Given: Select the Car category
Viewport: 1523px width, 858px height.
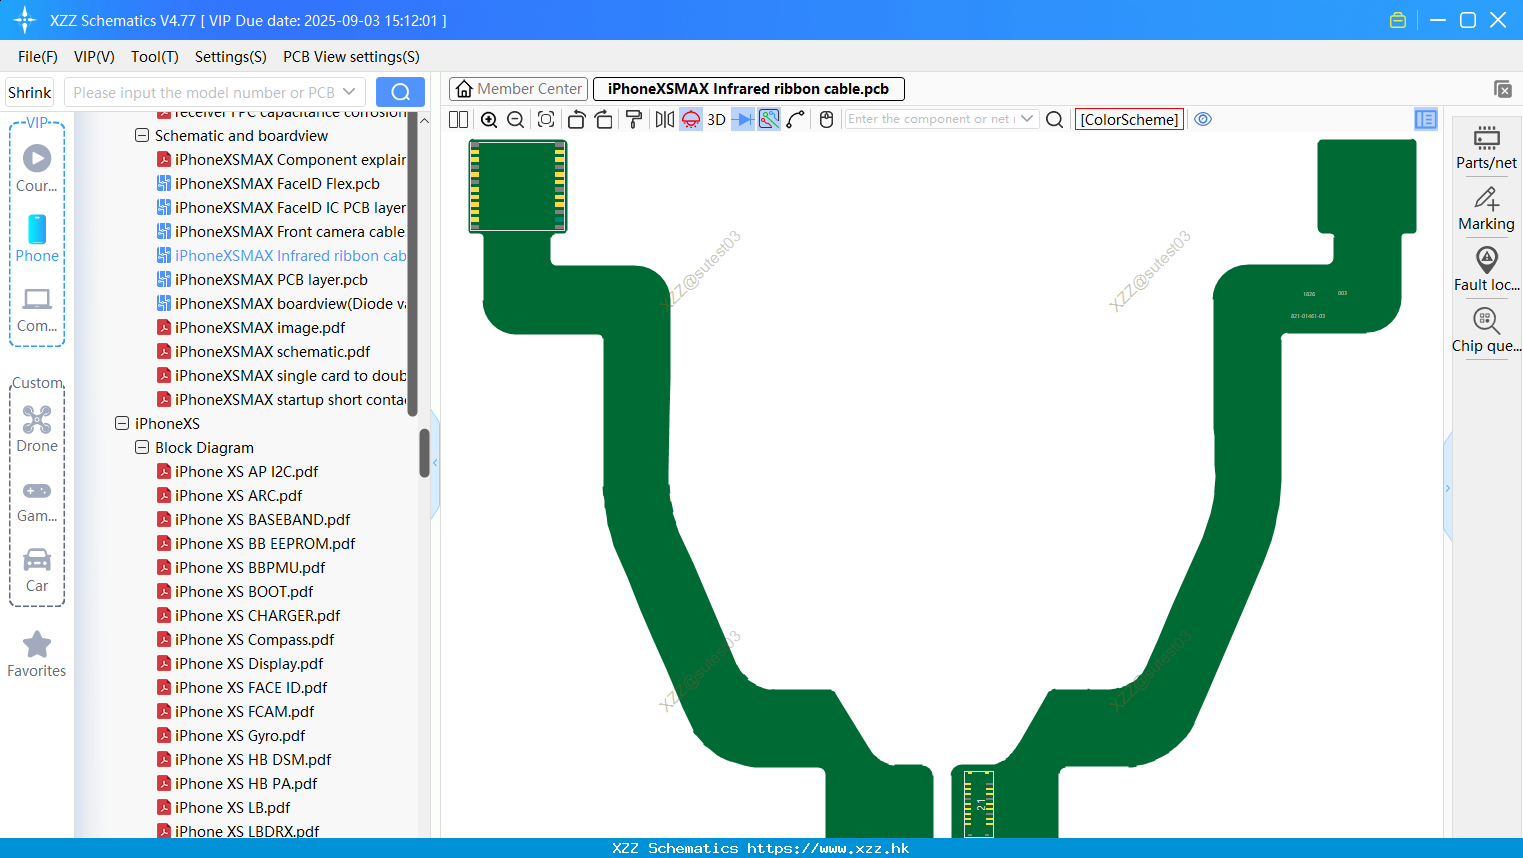Looking at the screenshot, I should click(x=37, y=570).
